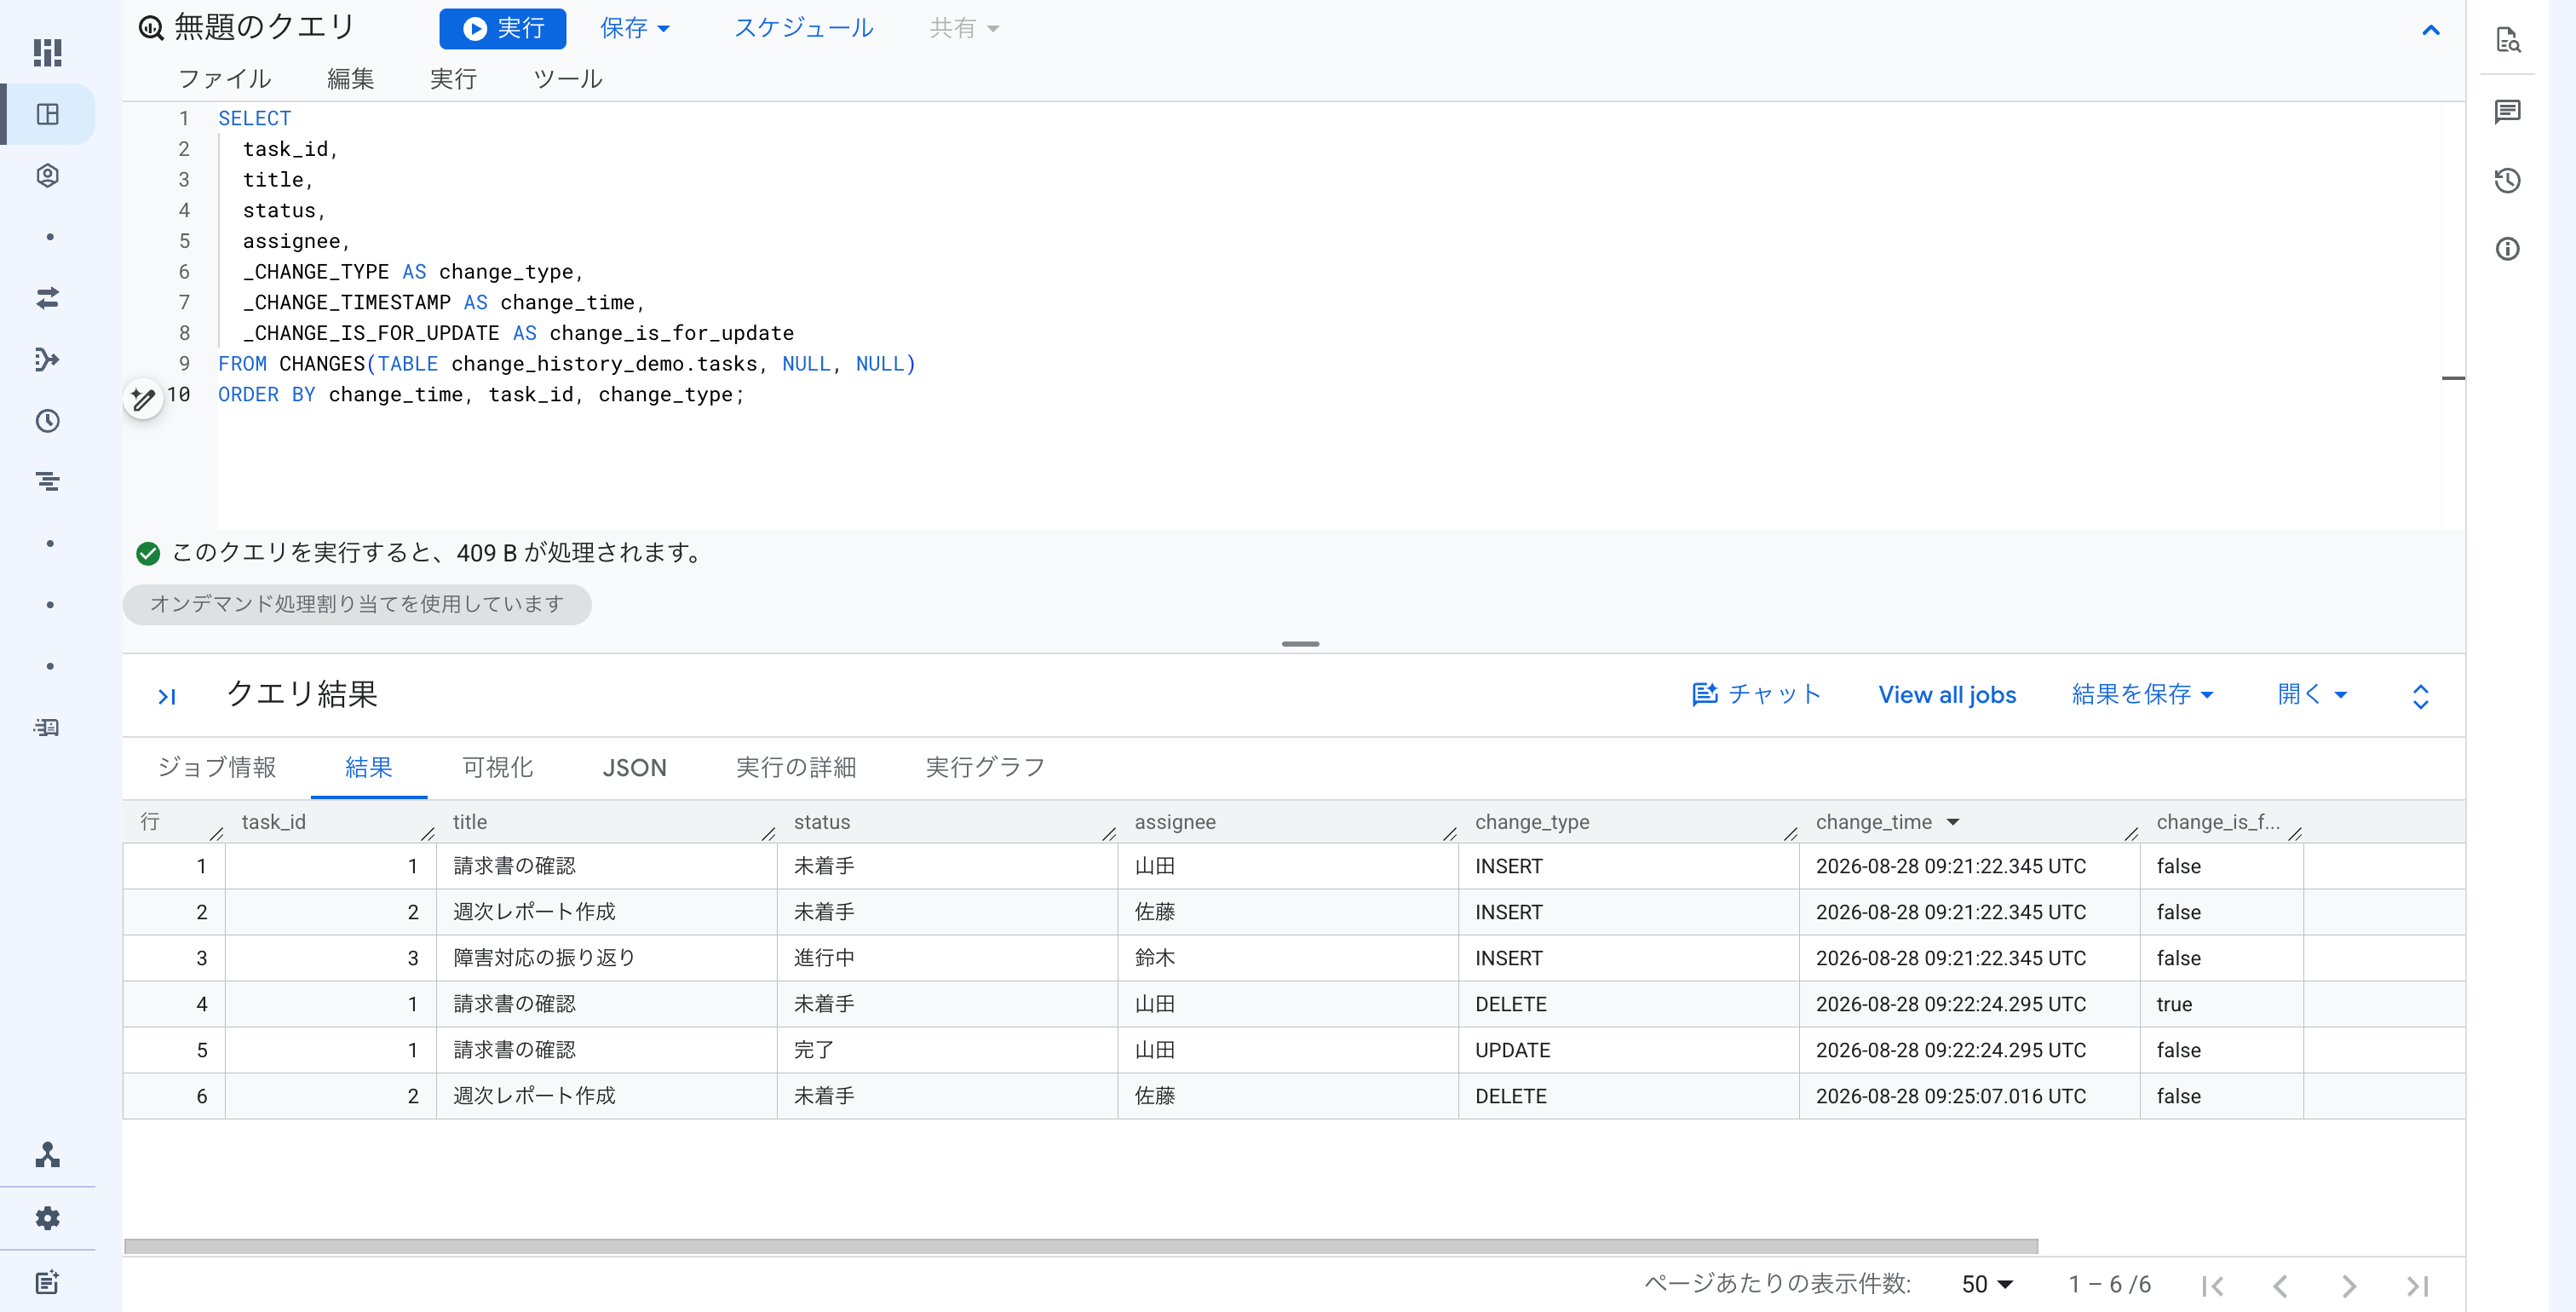The height and width of the screenshot is (1312, 2576).
Task: Go to the first results page
Action: pyautogui.click(x=2212, y=1286)
